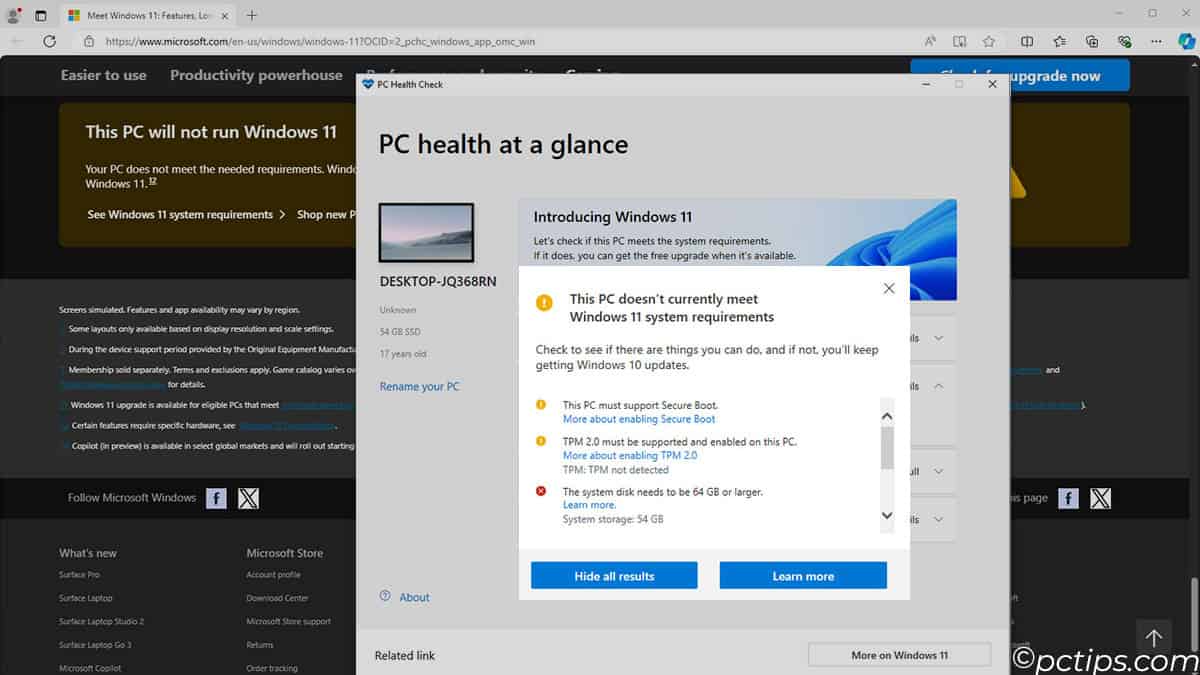Viewport: 1200px width, 675px height.
Task: Open the Read Aloud icon in address bar
Action: [x=930, y=41]
